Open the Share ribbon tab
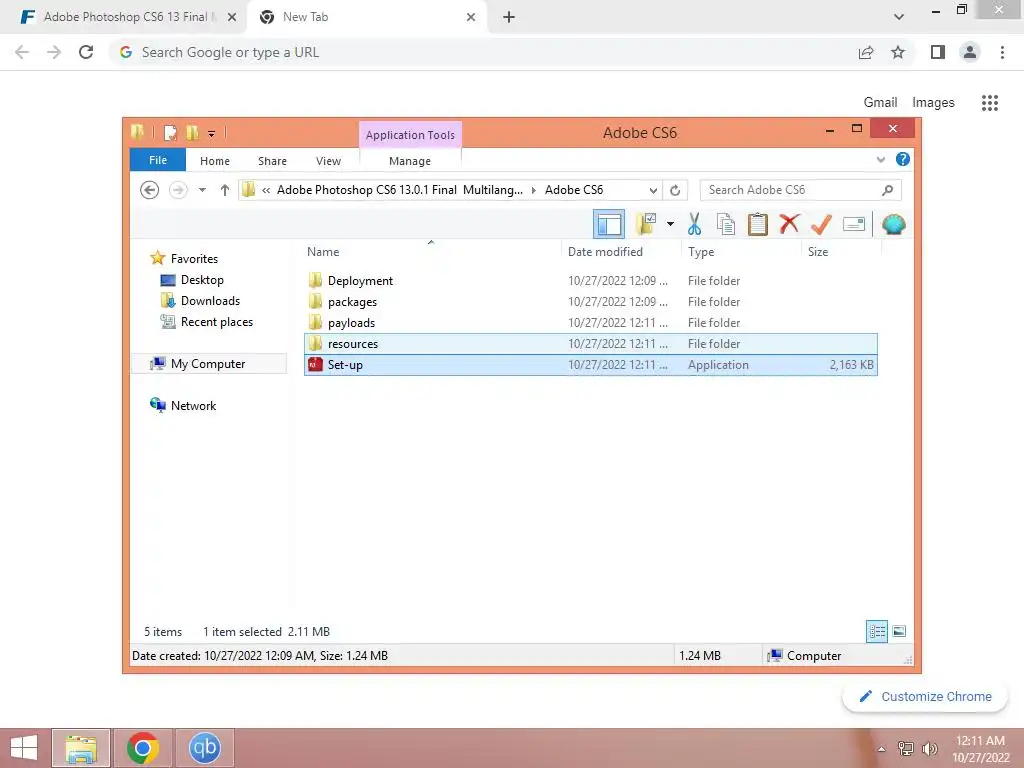The image size is (1024, 768). [x=272, y=161]
